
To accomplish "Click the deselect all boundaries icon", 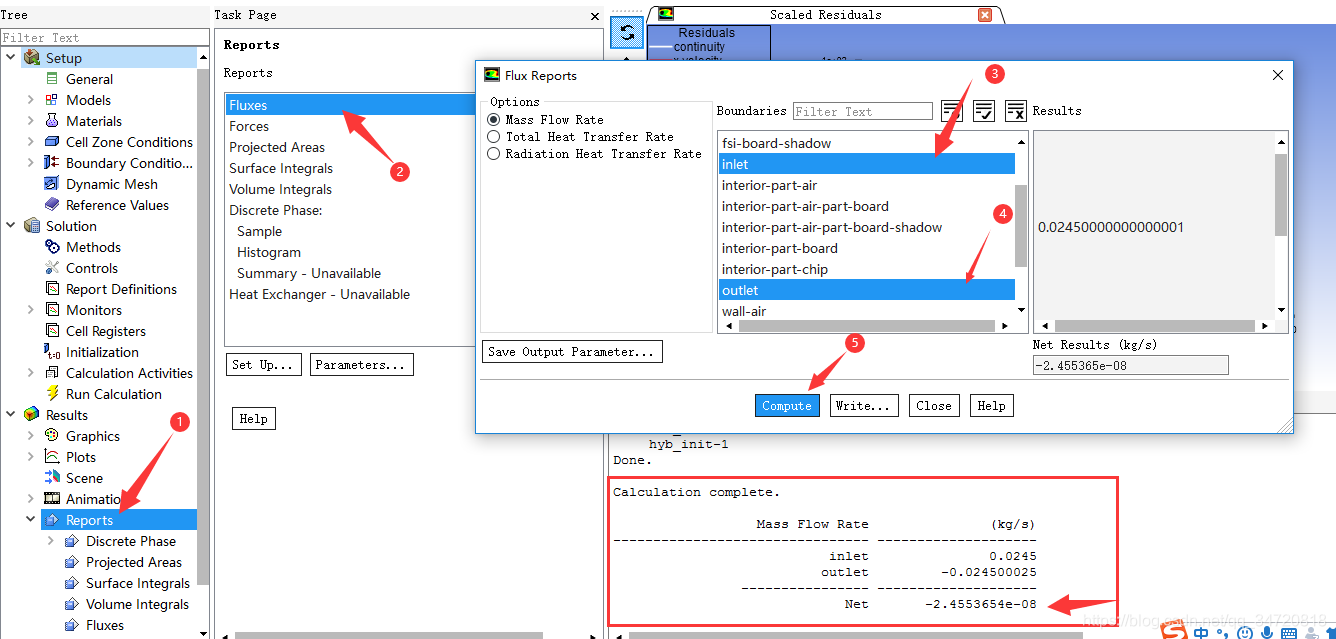I will tap(1015, 111).
